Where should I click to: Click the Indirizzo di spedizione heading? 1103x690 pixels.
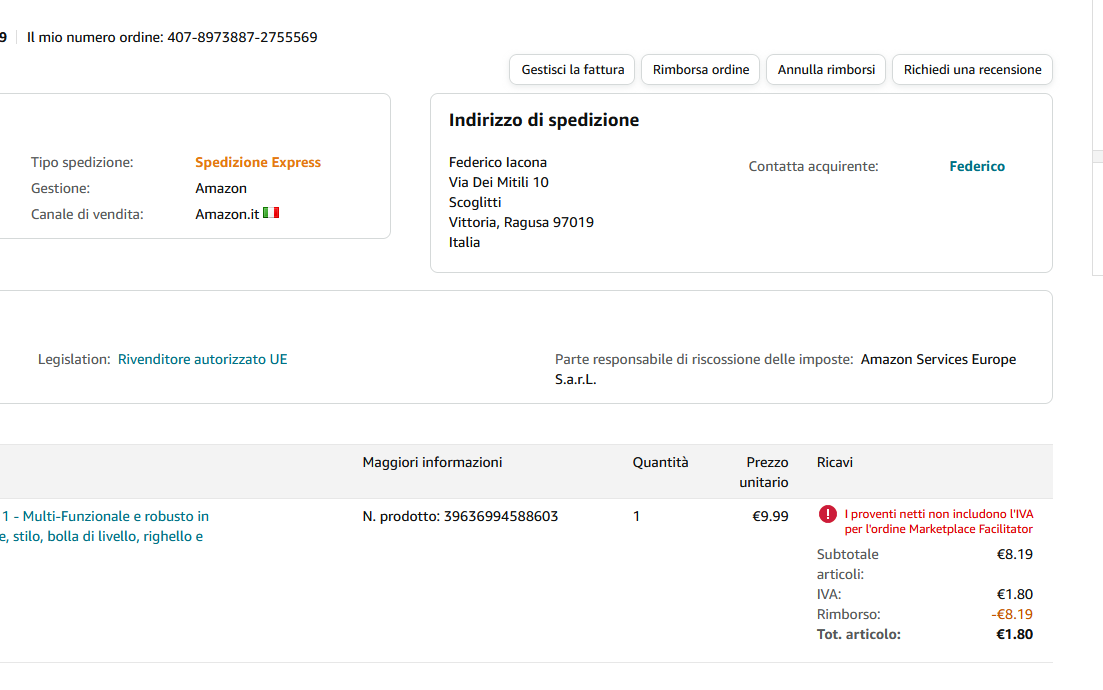coord(544,121)
